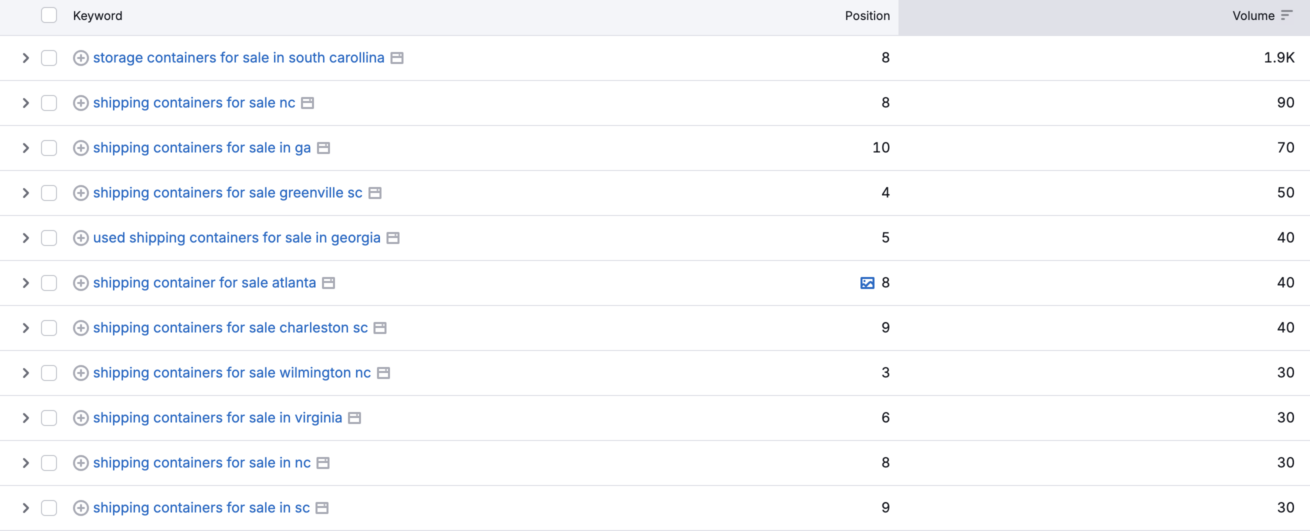This screenshot has height=531, width=1310.
Task: View SERP snapshot for sale in ga keyword
Action: (323, 148)
